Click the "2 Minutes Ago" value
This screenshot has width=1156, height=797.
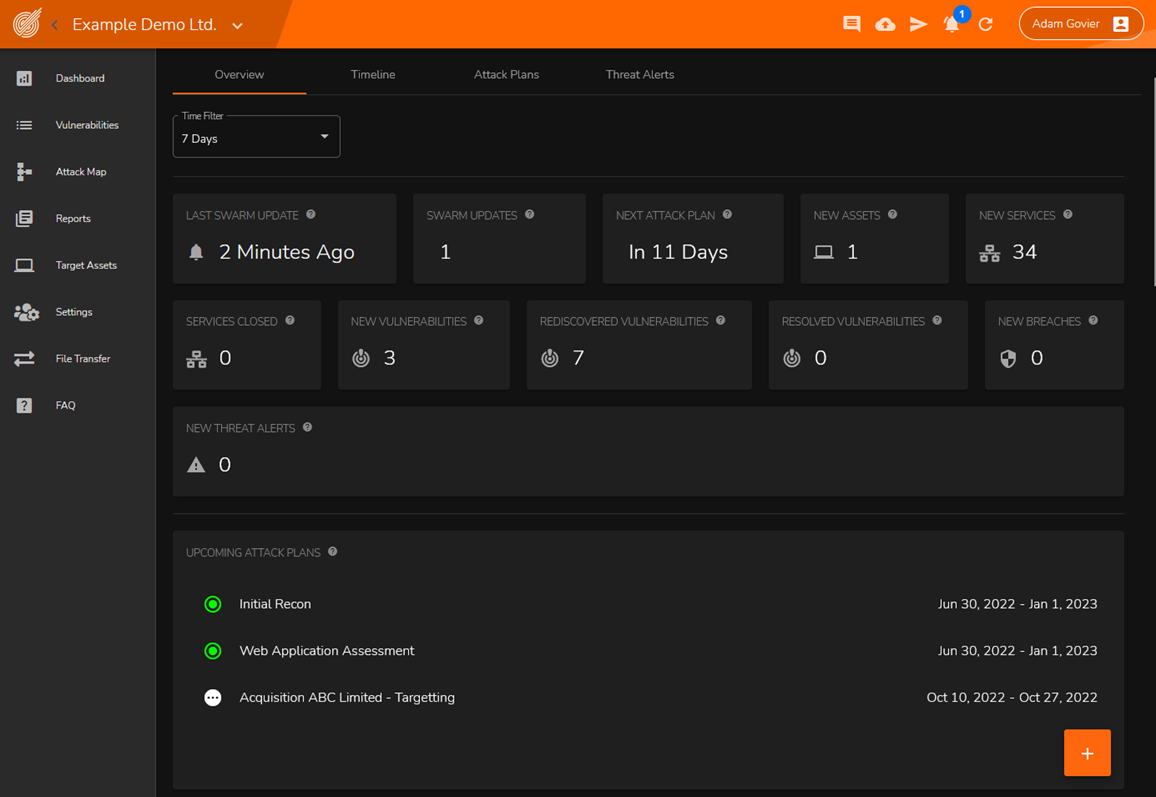tap(287, 252)
